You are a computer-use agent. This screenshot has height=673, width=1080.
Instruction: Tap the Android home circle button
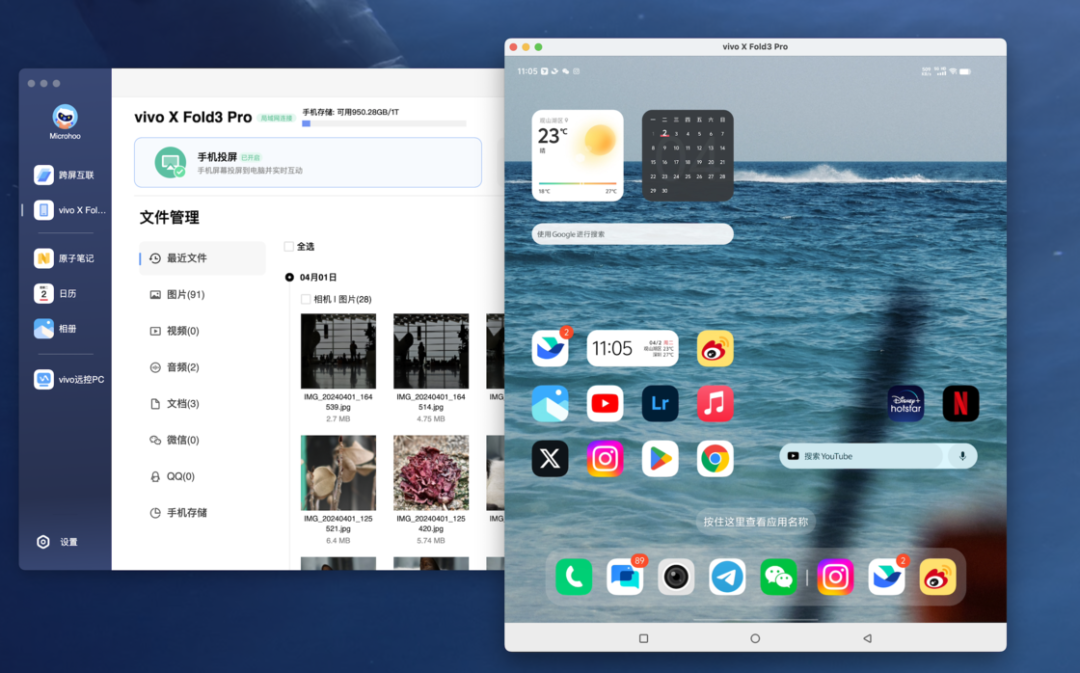tap(755, 639)
